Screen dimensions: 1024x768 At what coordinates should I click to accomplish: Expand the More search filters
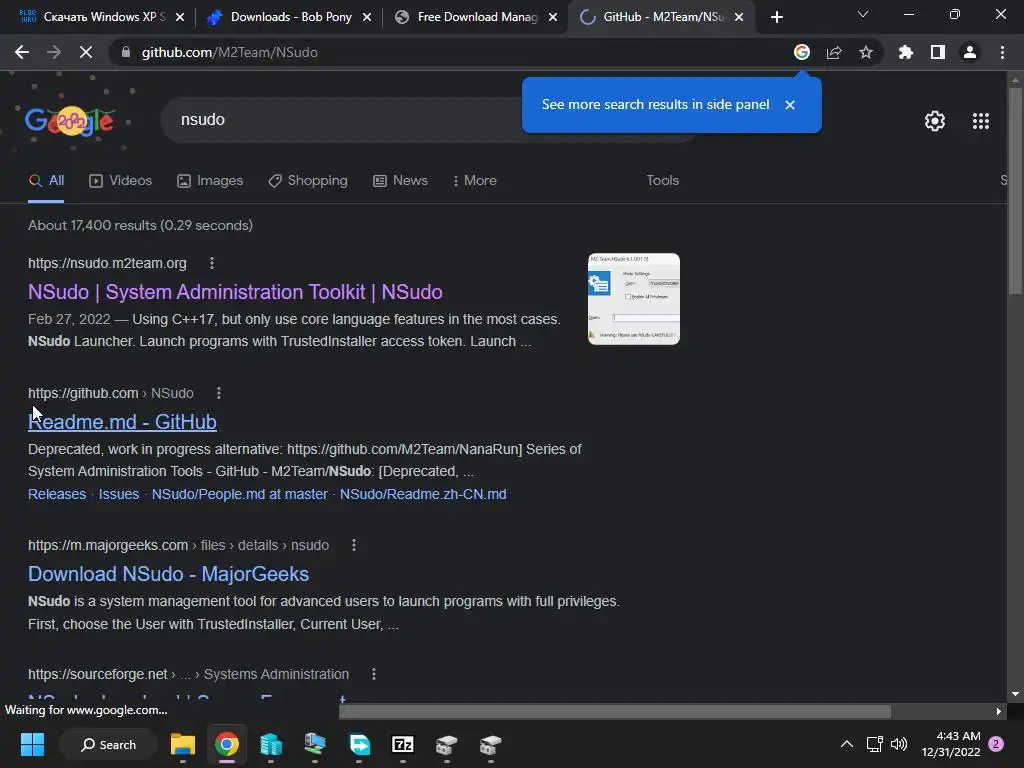pyautogui.click(x=475, y=181)
